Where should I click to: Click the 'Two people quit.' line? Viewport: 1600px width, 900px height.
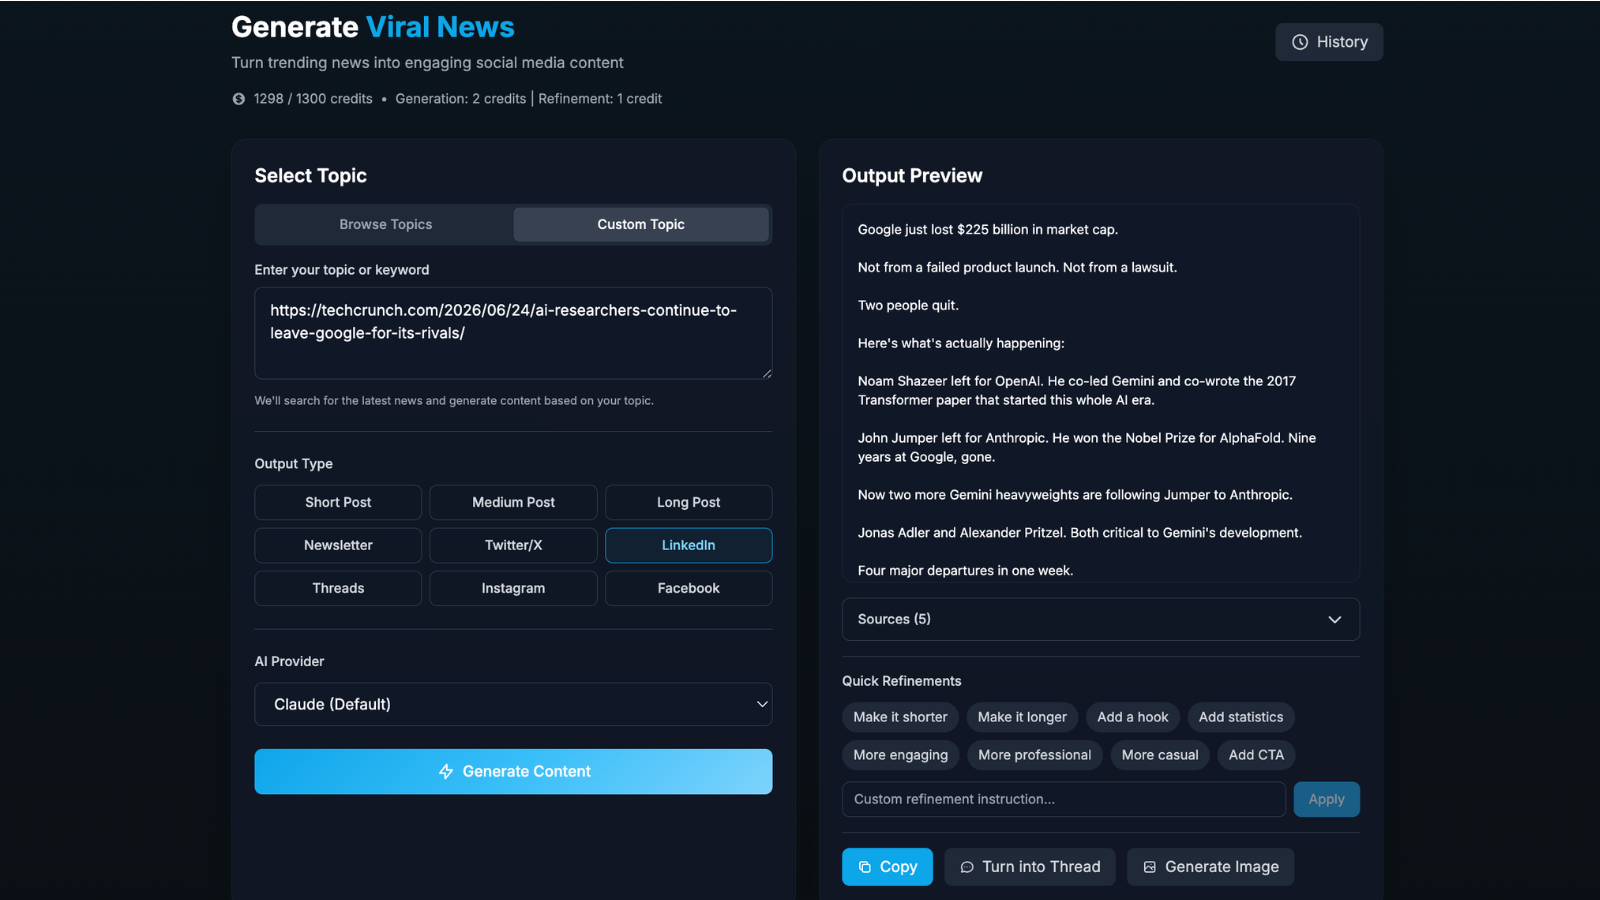pos(908,305)
